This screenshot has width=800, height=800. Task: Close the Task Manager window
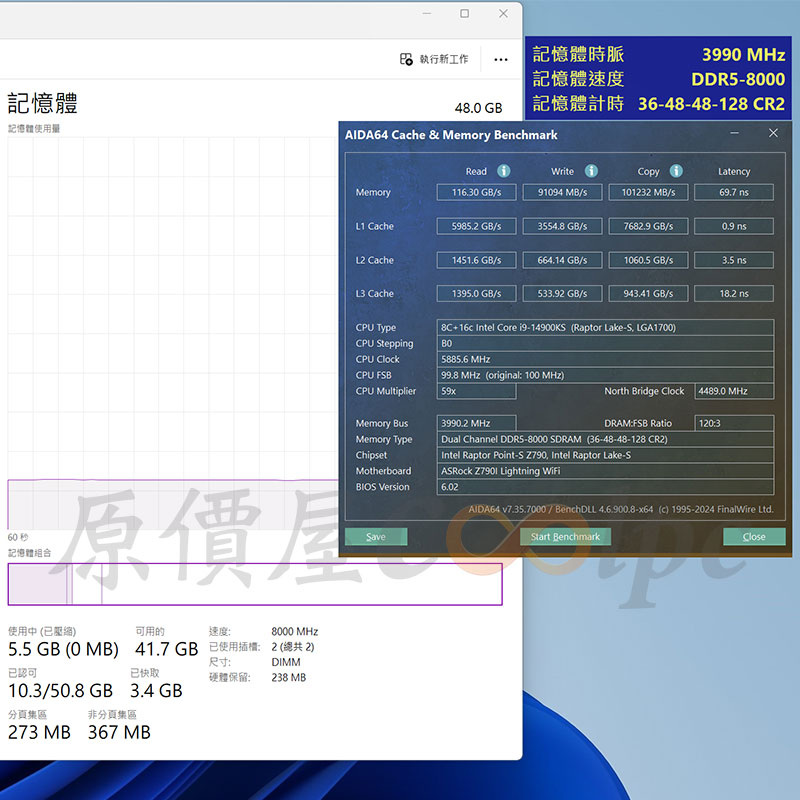[x=503, y=14]
